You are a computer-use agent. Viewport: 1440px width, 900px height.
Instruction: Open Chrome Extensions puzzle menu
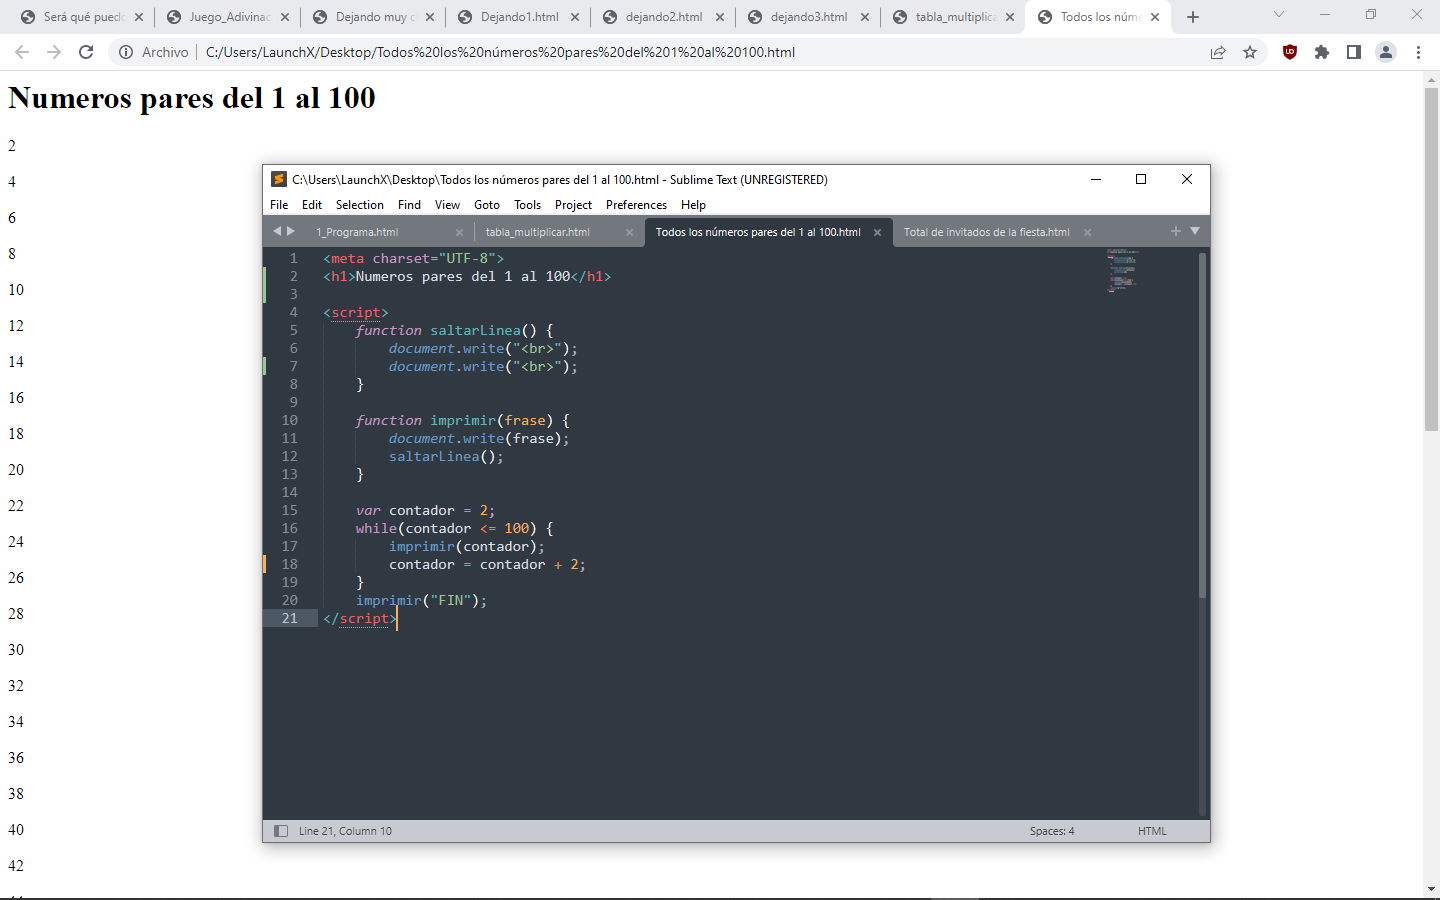[x=1322, y=52]
